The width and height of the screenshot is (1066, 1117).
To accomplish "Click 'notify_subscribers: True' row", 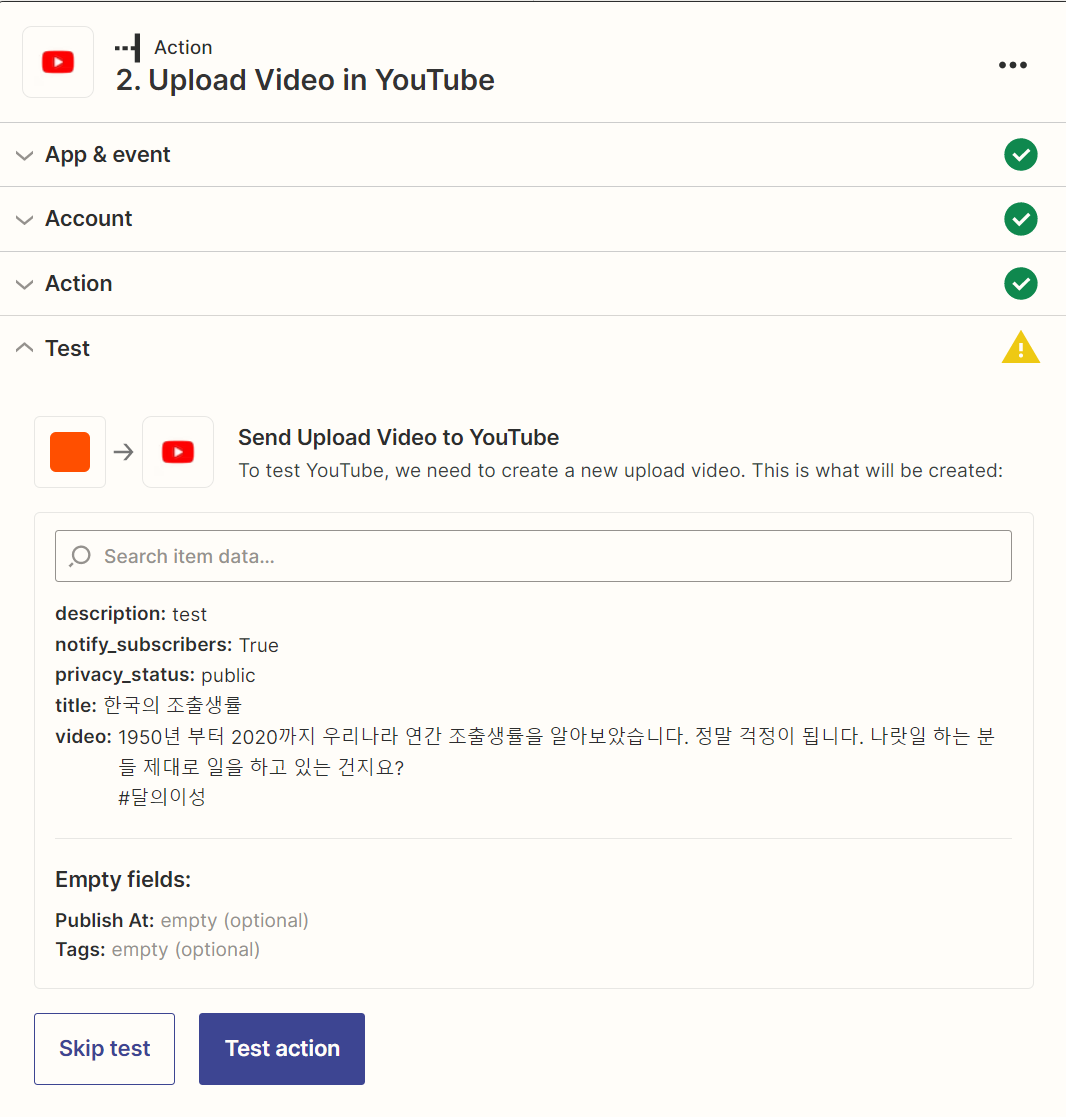I will [167, 645].
